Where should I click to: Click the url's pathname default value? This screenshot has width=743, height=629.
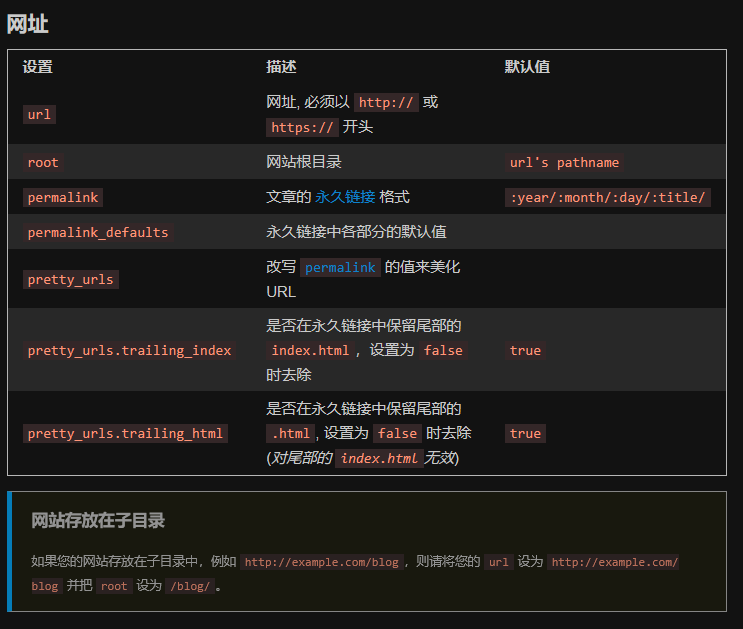pos(564,163)
